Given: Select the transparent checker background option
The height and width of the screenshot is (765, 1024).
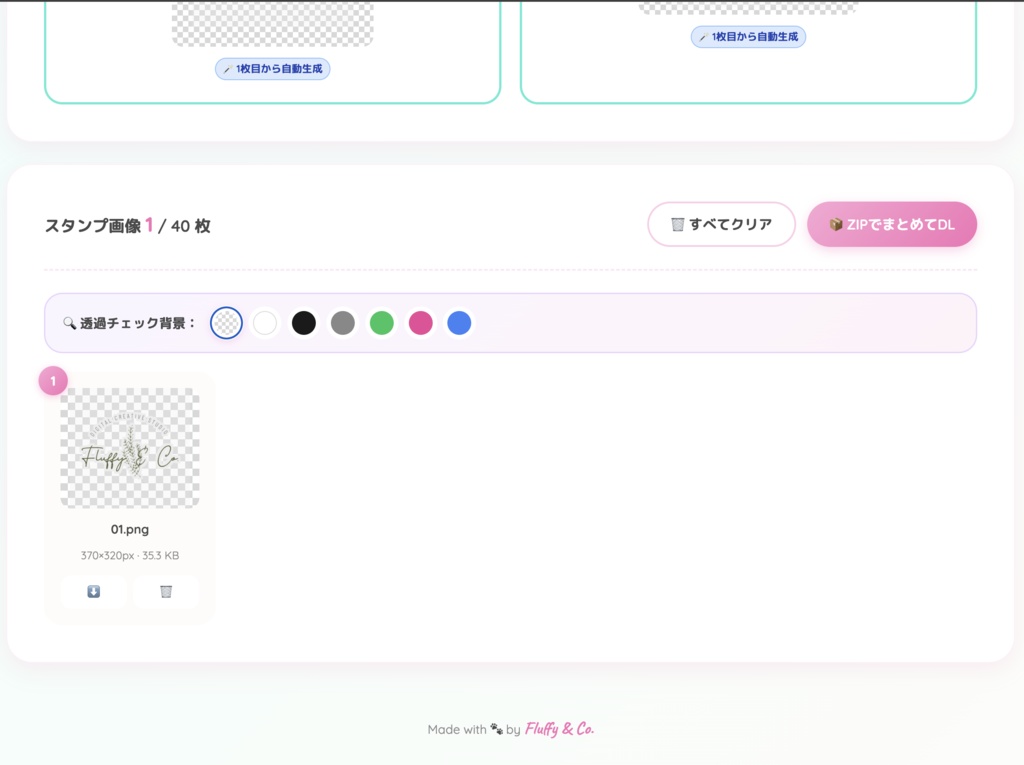Looking at the screenshot, I should (226, 322).
